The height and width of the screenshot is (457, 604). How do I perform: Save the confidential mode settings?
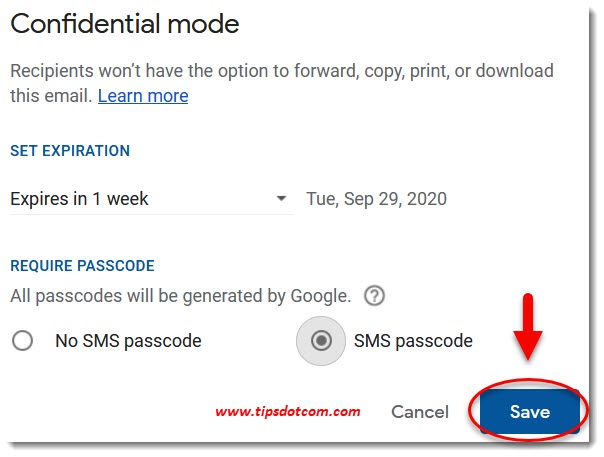coord(530,412)
